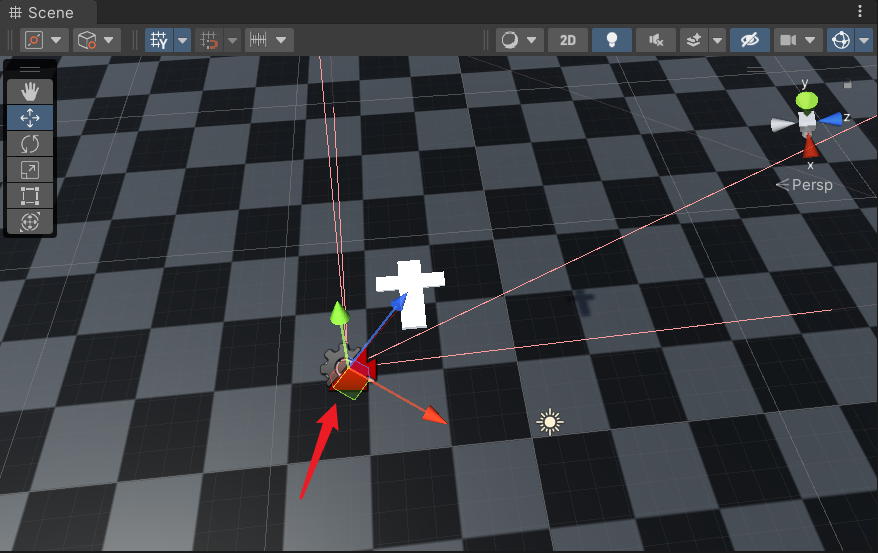Click the green Y move arrow handle
This screenshot has height=553, width=878.
(x=339, y=313)
